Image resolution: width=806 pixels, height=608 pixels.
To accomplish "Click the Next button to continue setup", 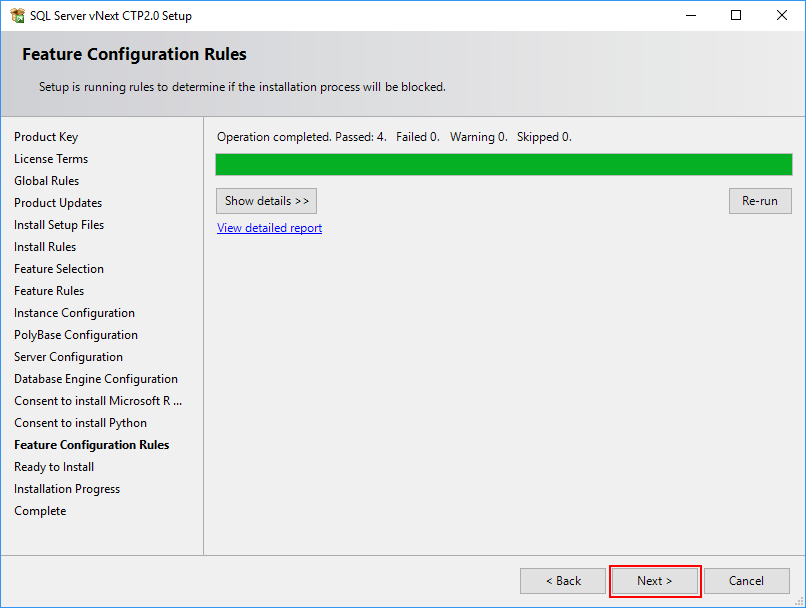I will tap(654, 581).
